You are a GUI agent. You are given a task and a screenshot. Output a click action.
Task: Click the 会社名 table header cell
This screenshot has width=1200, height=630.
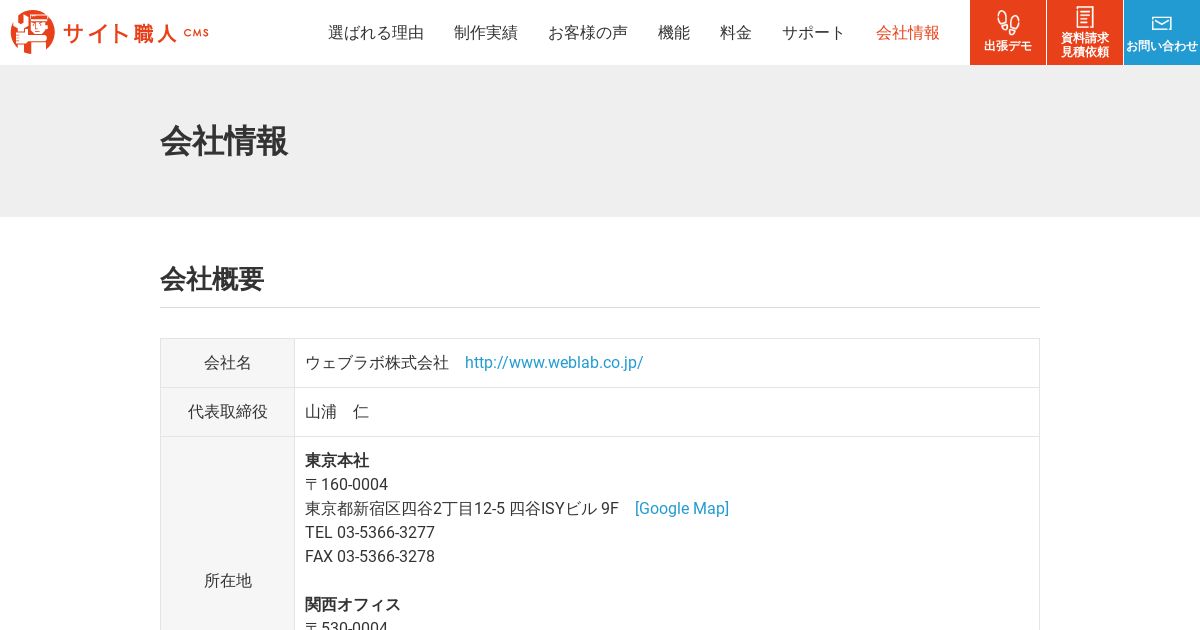(228, 363)
